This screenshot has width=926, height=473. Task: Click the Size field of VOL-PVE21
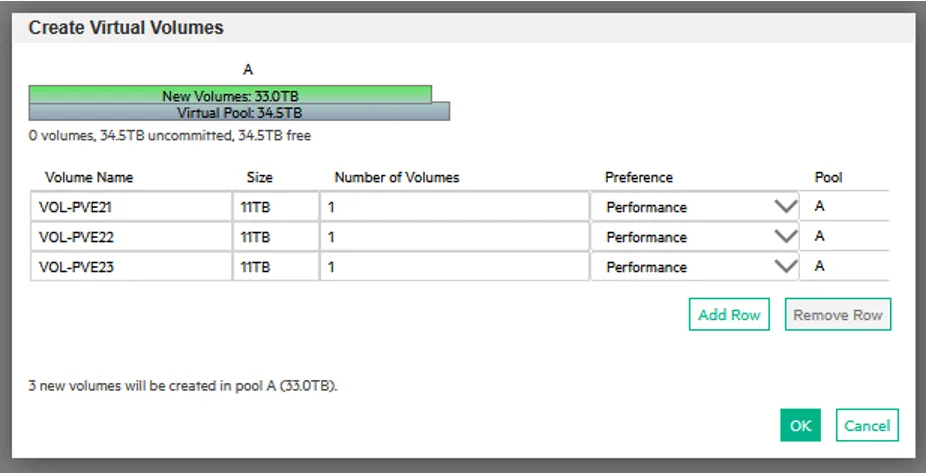point(276,207)
